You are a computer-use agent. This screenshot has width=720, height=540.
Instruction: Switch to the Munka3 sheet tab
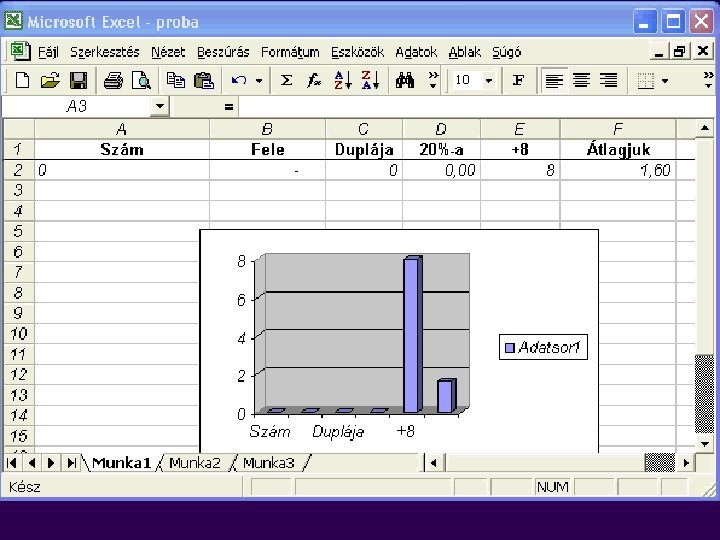[269, 463]
